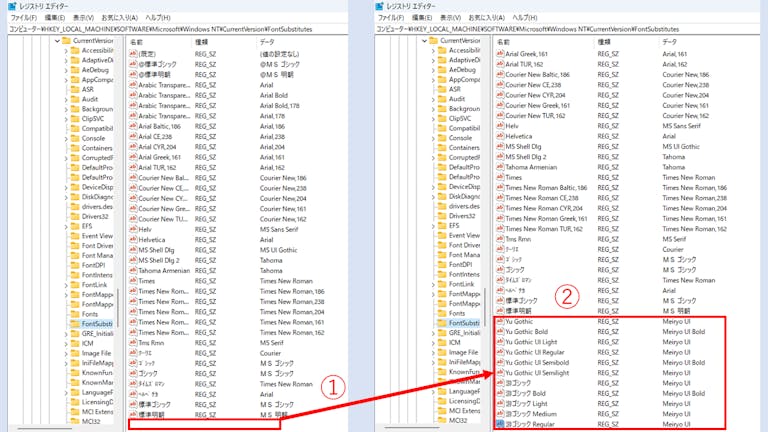Click 'MS Sans Serif' data in left window
The height and width of the screenshot is (432, 768).
coord(279,229)
